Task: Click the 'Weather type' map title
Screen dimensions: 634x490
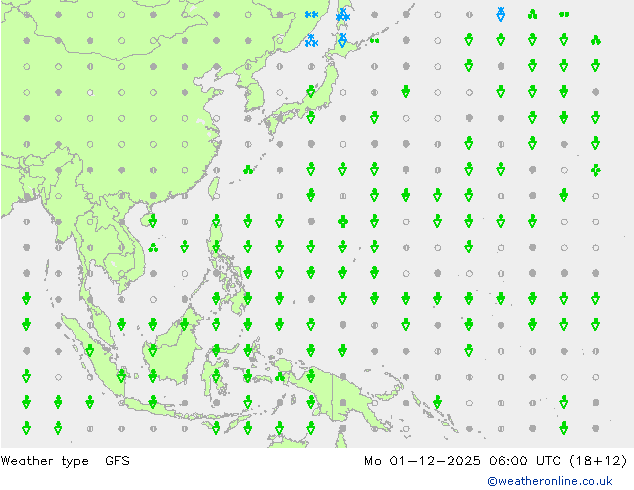Action: [44, 461]
